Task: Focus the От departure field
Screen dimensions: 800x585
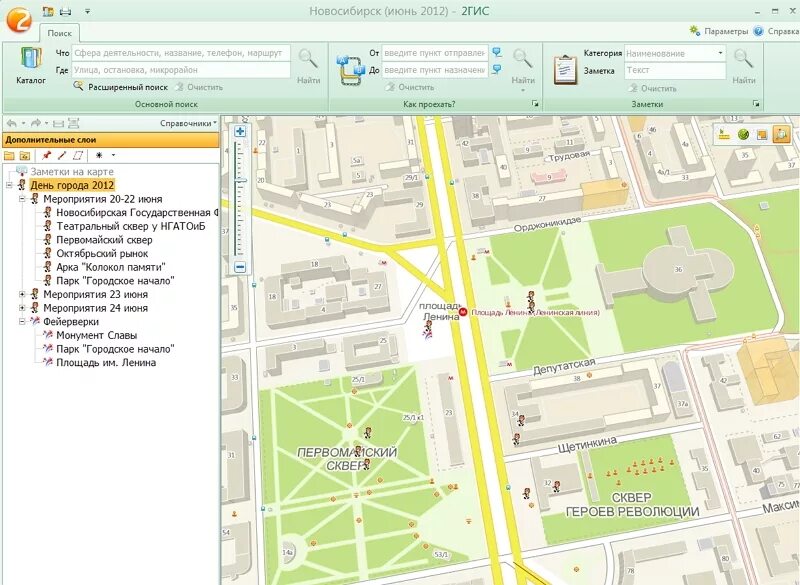Action: click(435, 53)
